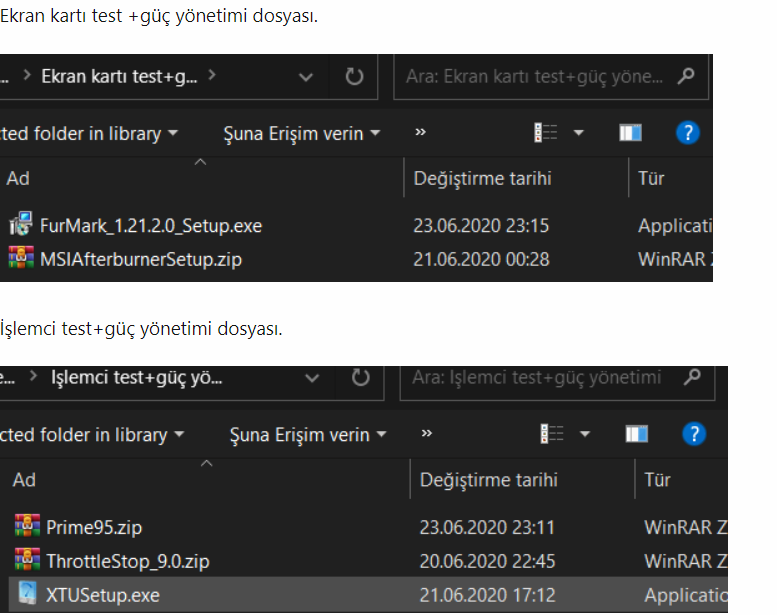
Task: Toggle preview pane in lower Explorer window
Action: coord(636,434)
